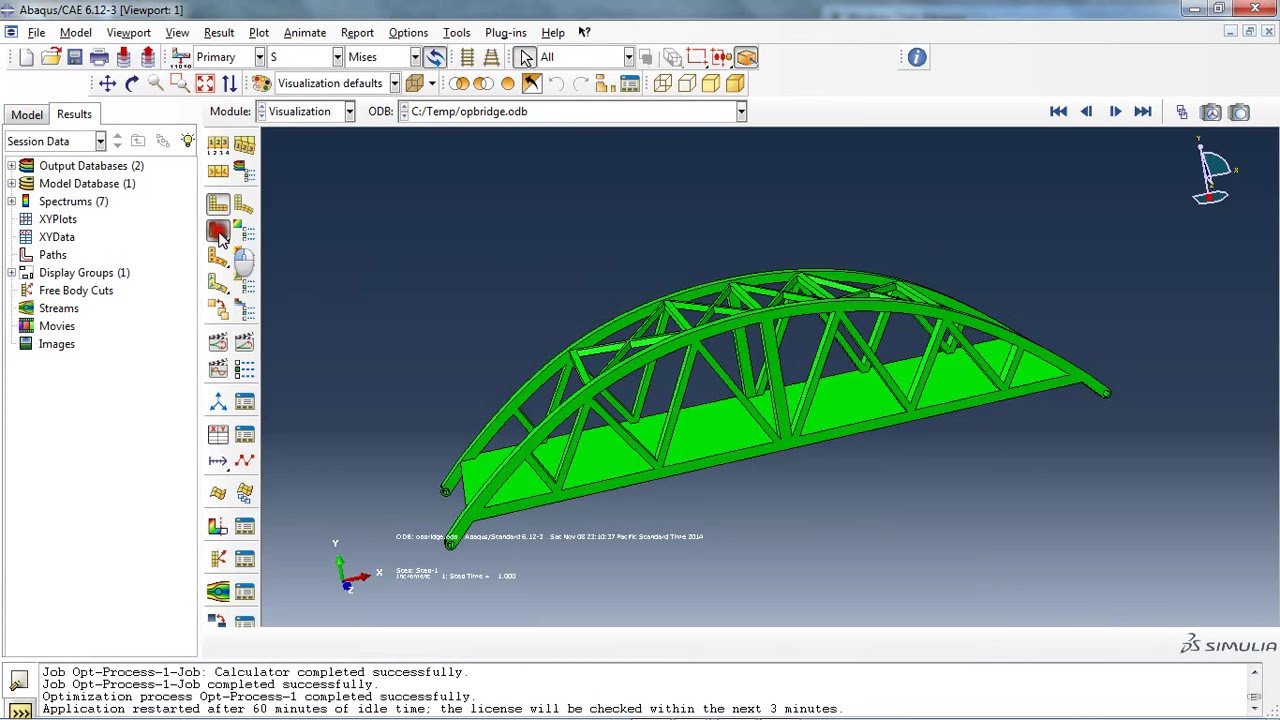Print the viewport using the printer icon
Screen dimensions: 1280x720
[99, 57]
